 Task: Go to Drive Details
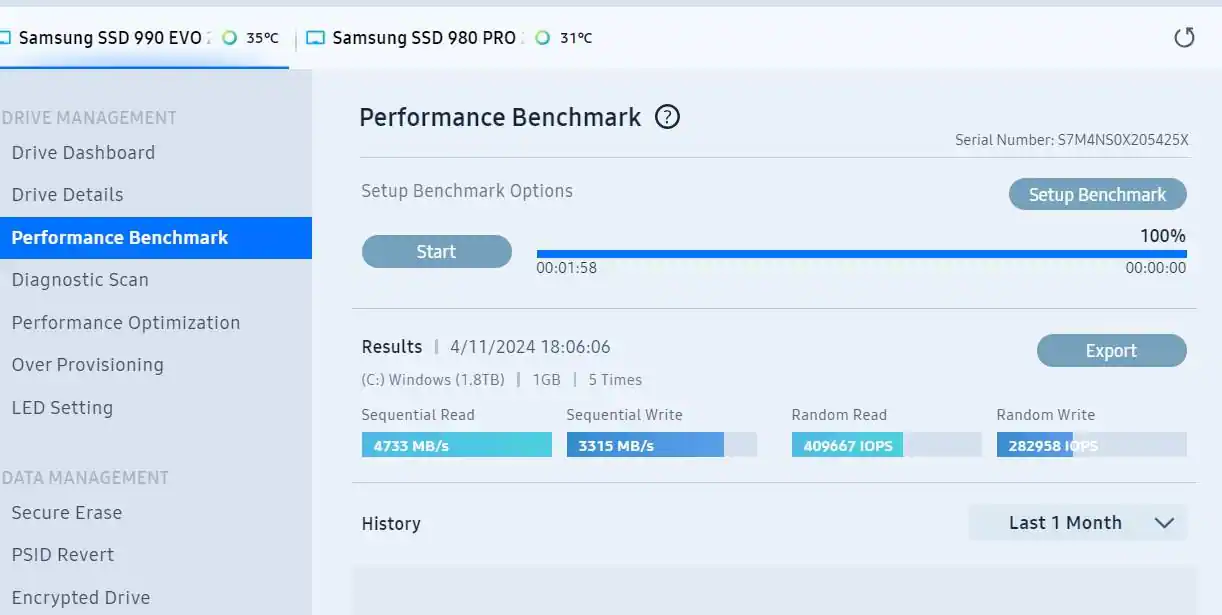pyautogui.click(x=67, y=195)
